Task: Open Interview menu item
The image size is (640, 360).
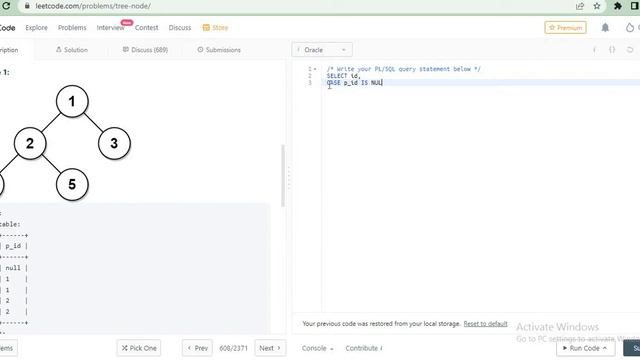Action: pyautogui.click(x=110, y=27)
